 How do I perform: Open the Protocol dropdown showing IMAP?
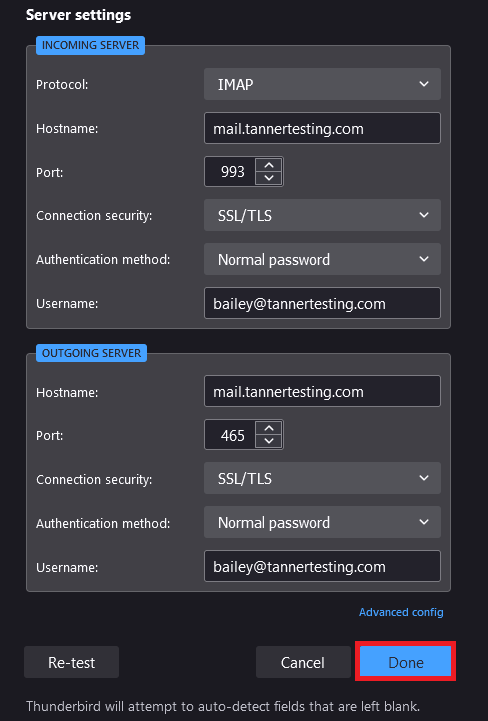pos(322,84)
